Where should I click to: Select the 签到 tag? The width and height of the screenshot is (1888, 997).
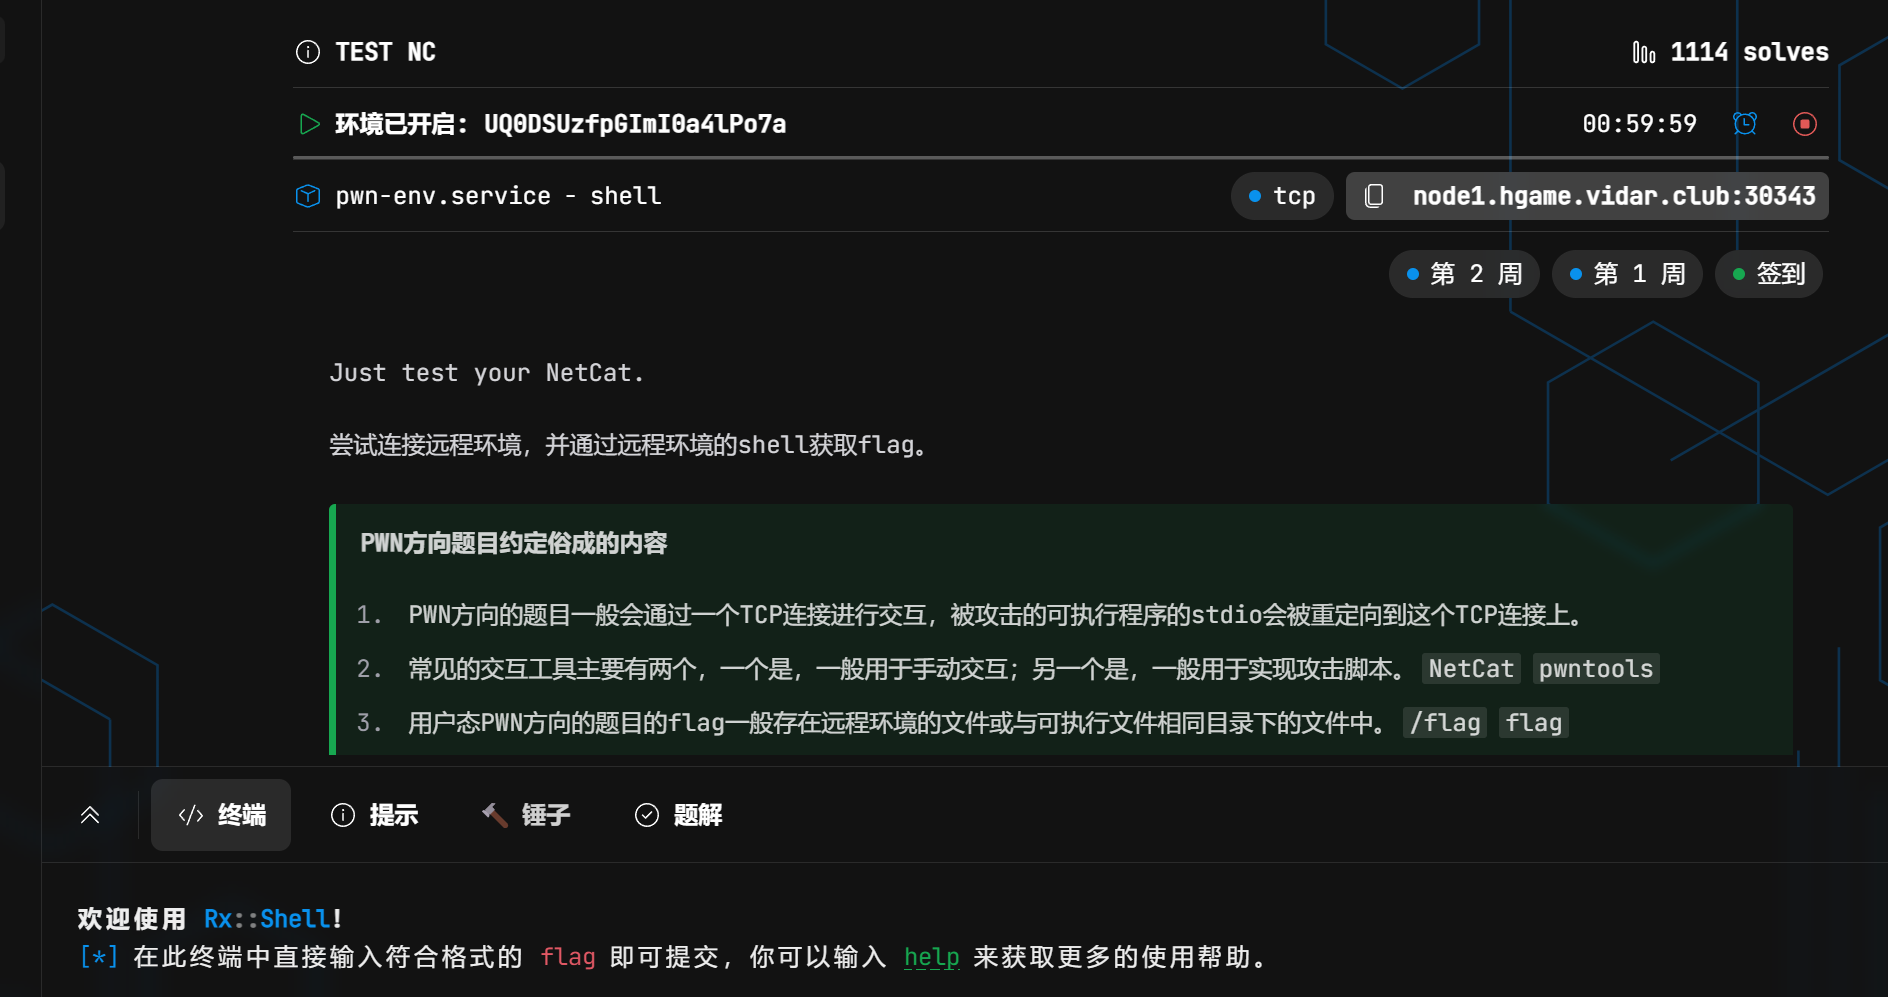coord(1768,274)
